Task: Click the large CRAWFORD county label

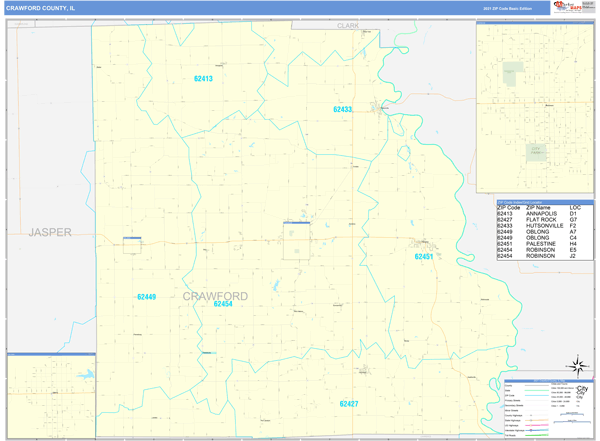Action: [215, 296]
